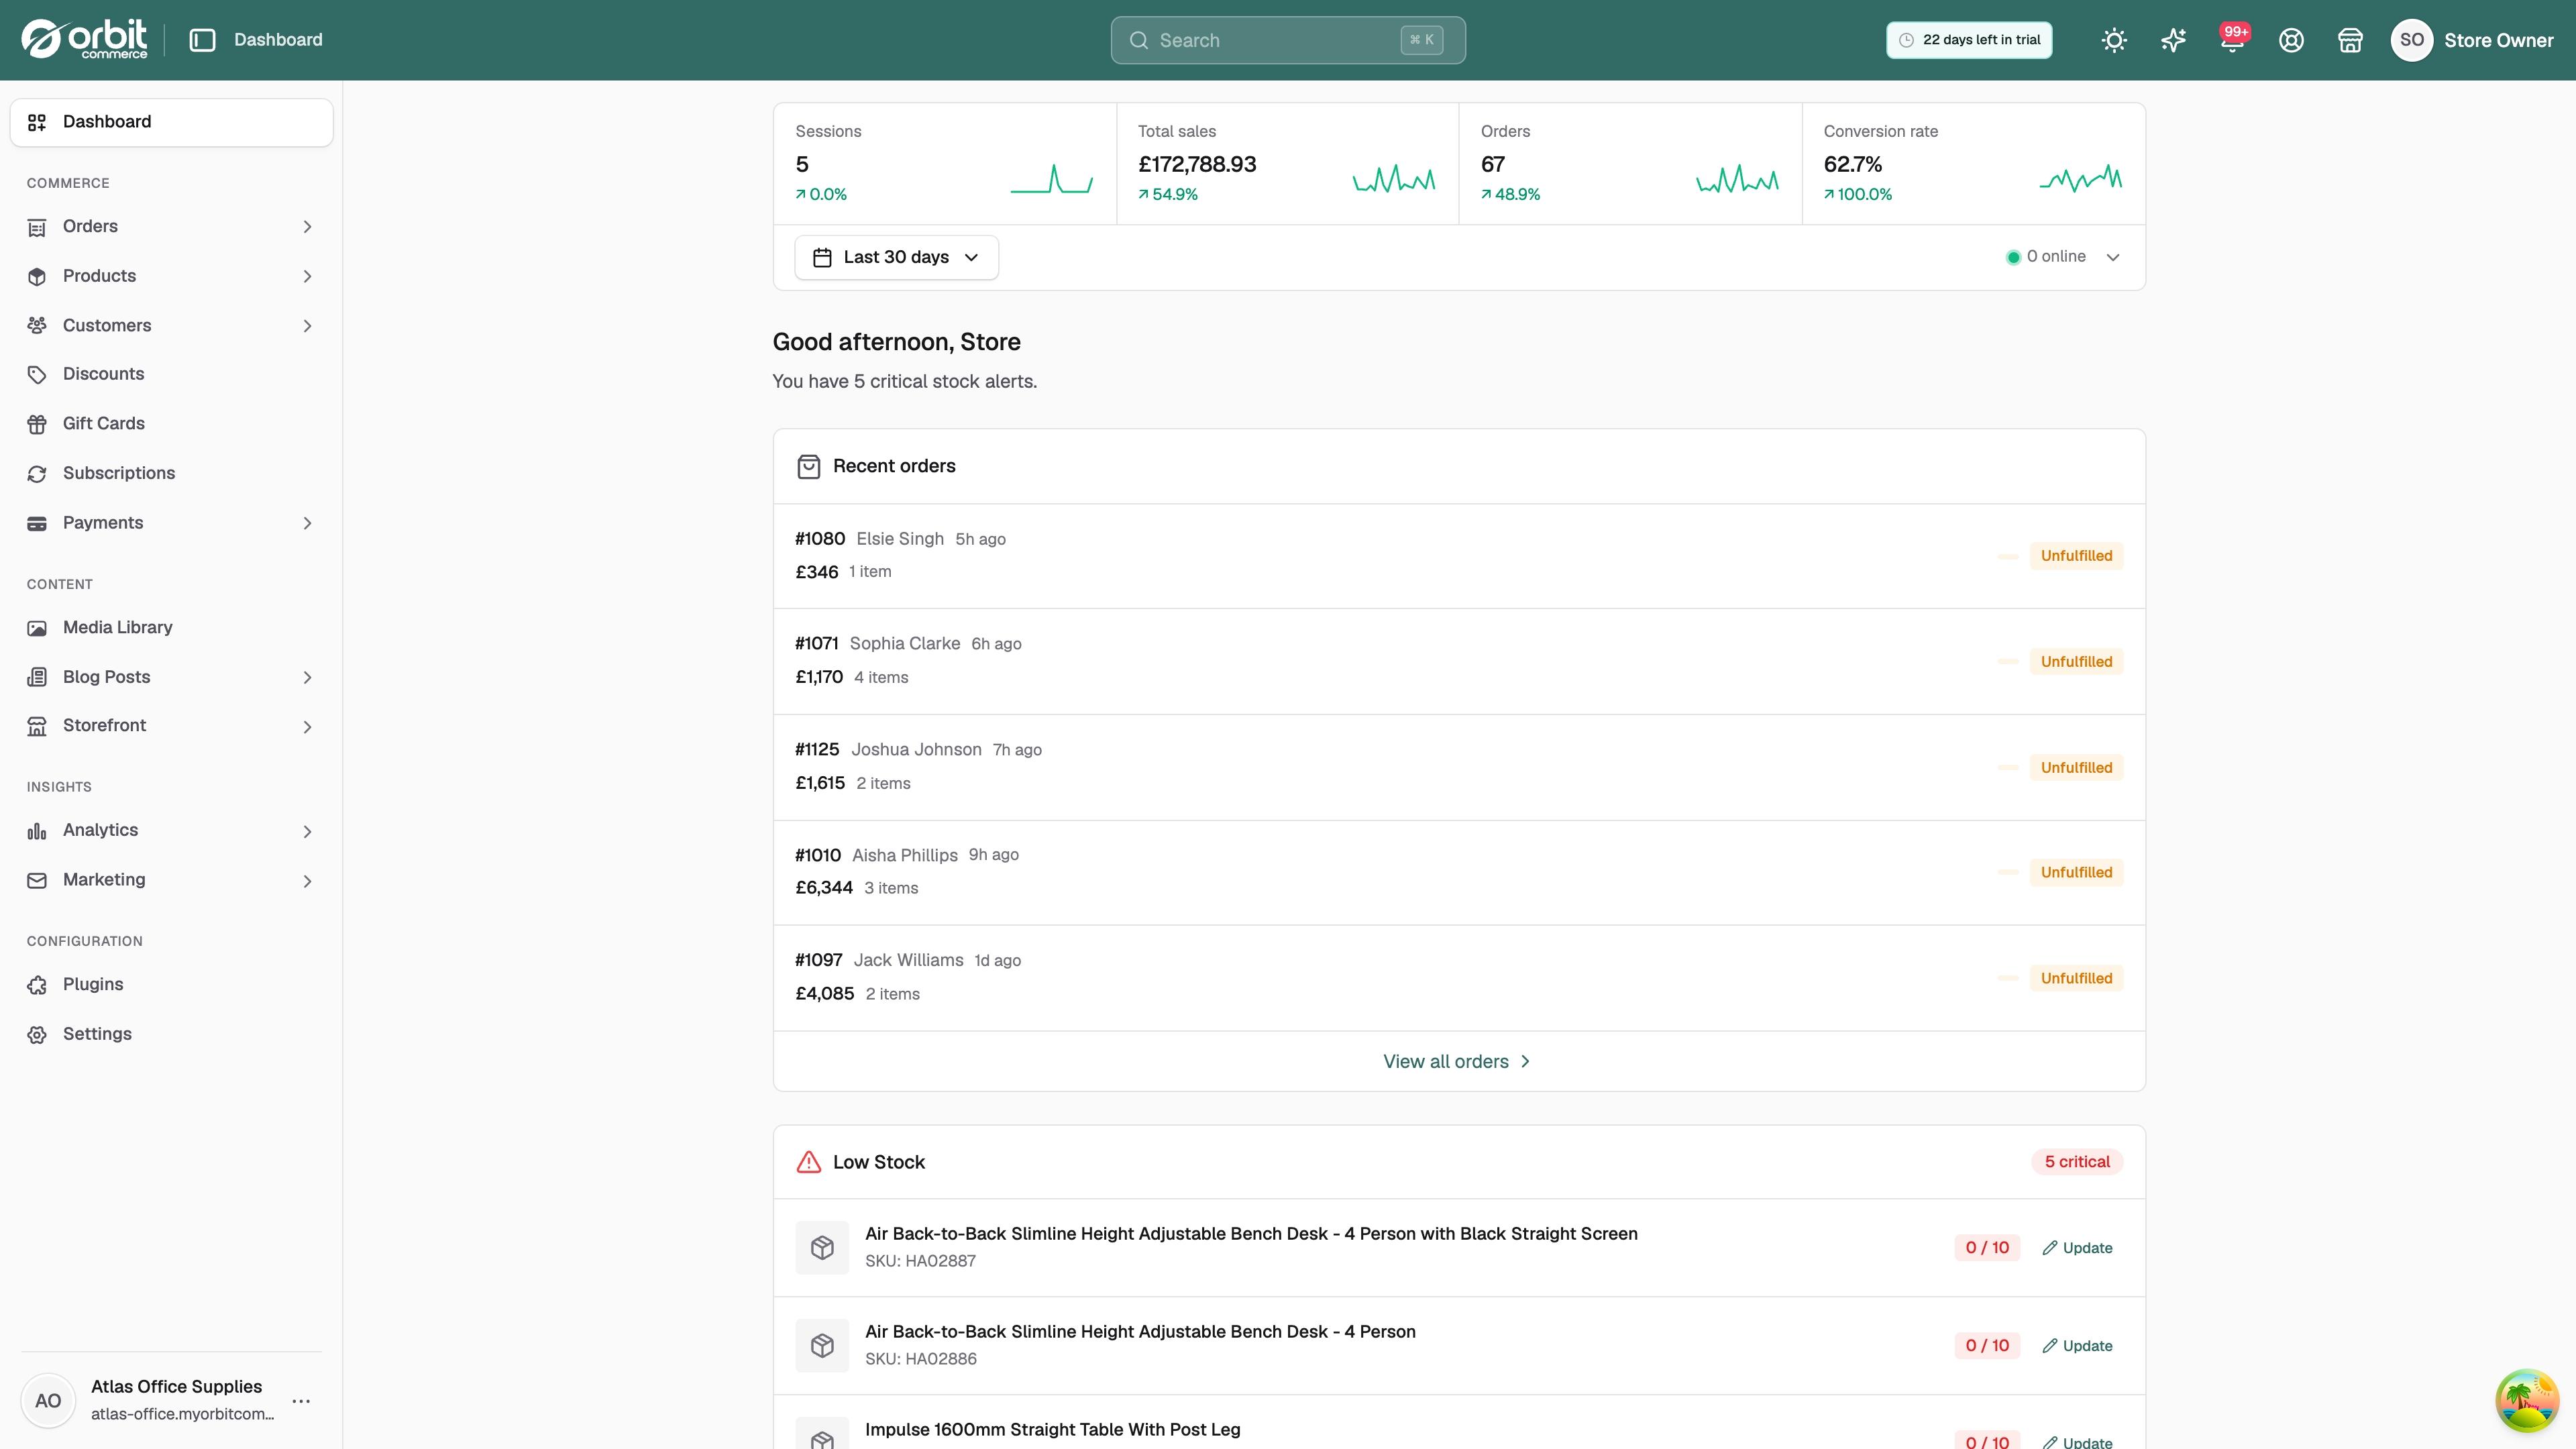Click the Gift Cards gift icon
The image size is (2576, 1449).
point(37,424)
